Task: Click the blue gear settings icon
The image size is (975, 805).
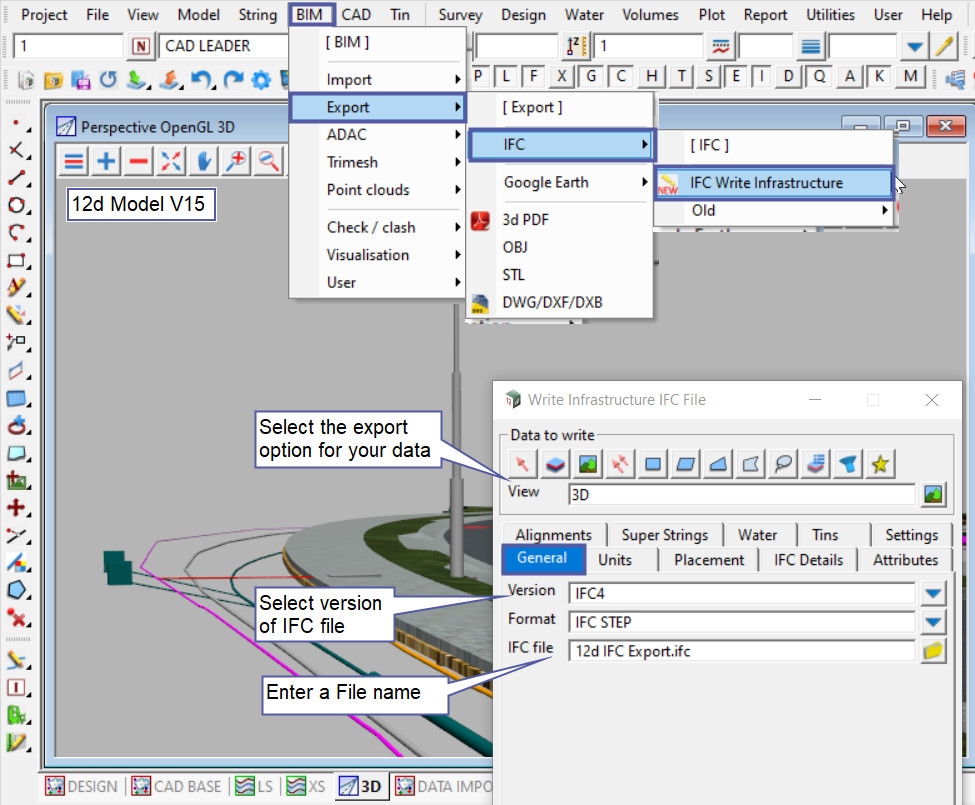Action: click(262, 79)
